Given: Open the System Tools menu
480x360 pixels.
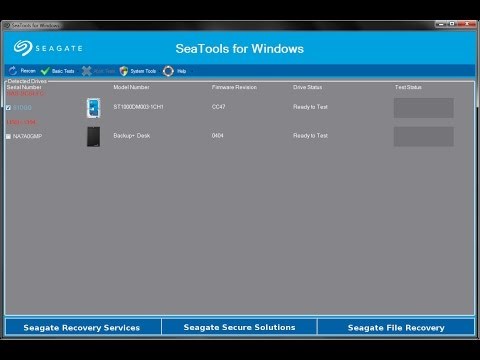Looking at the screenshot, I should point(143,71).
